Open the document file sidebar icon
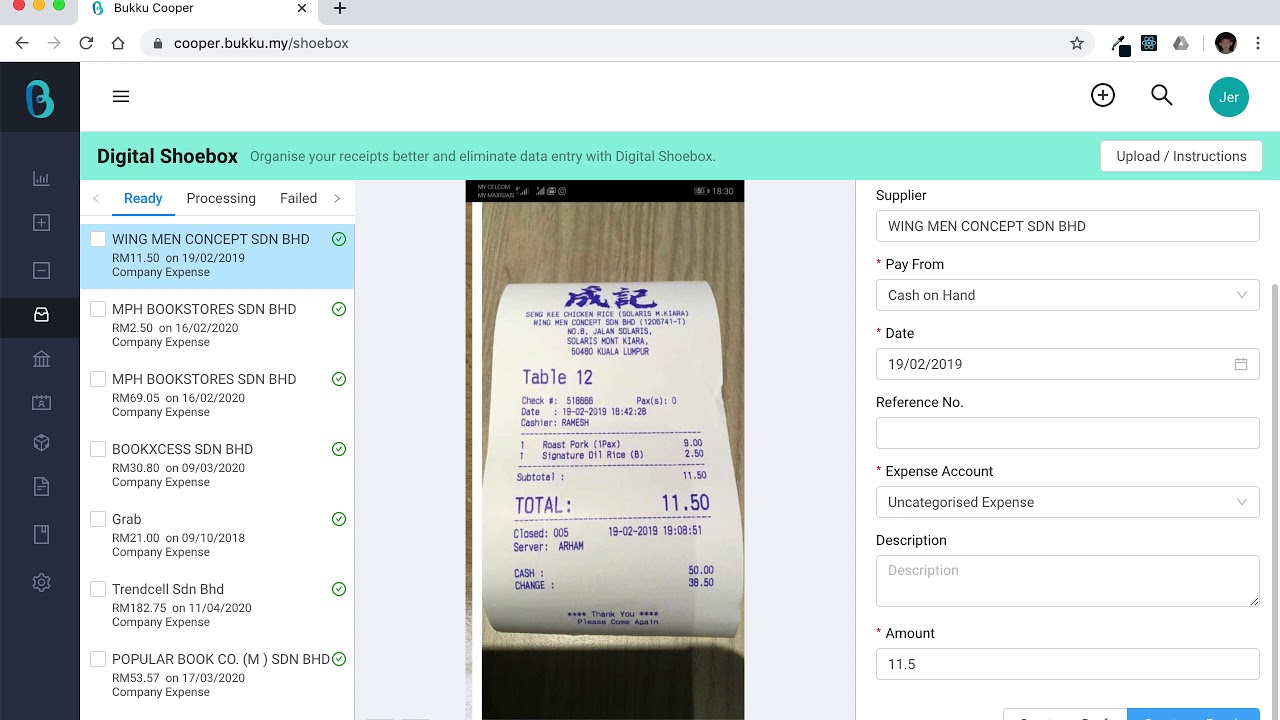This screenshot has width=1280, height=720. coord(41,486)
